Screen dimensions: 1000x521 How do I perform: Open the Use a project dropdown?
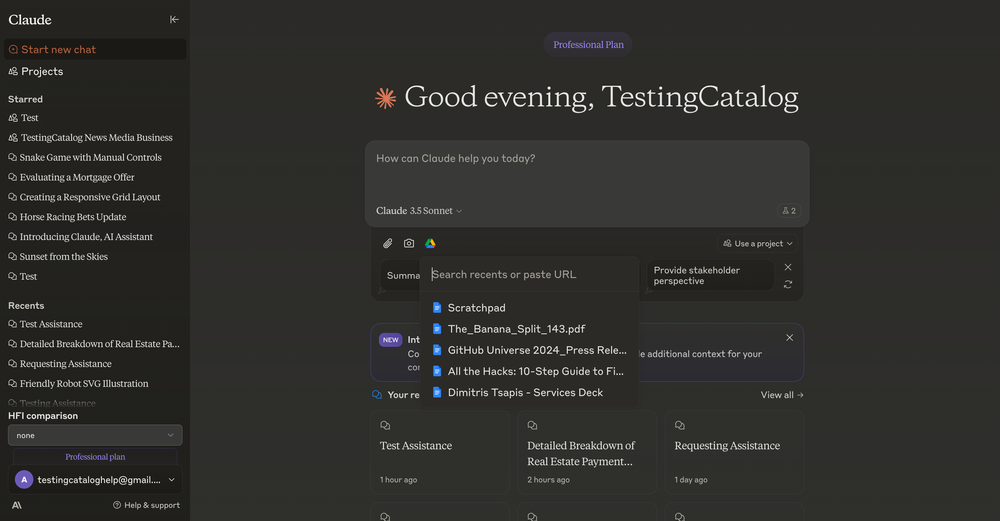pyautogui.click(x=758, y=243)
